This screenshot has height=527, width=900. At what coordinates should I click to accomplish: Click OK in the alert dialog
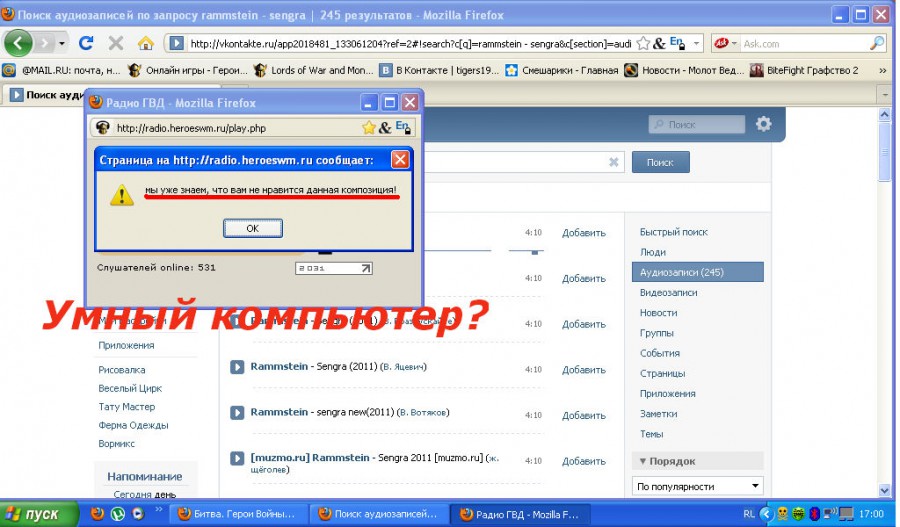point(253,228)
